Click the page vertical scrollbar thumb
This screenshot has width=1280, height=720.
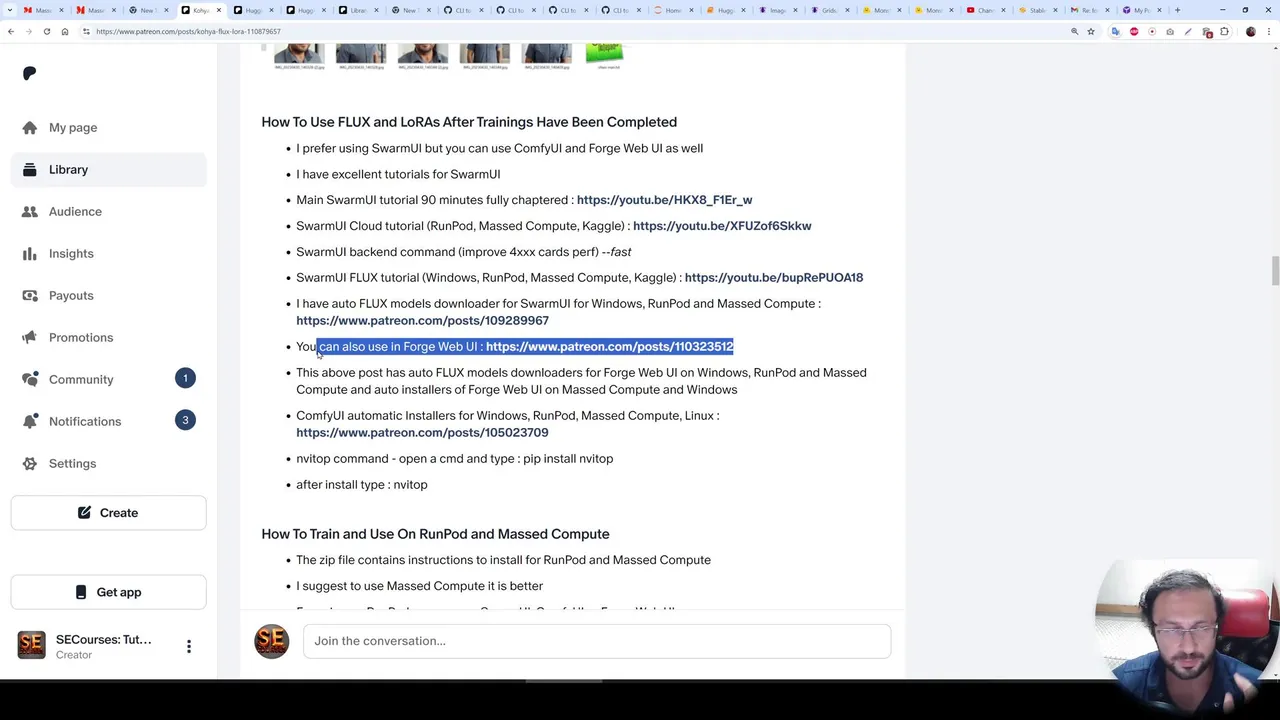pyautogui.click(x=1274, y=270)
